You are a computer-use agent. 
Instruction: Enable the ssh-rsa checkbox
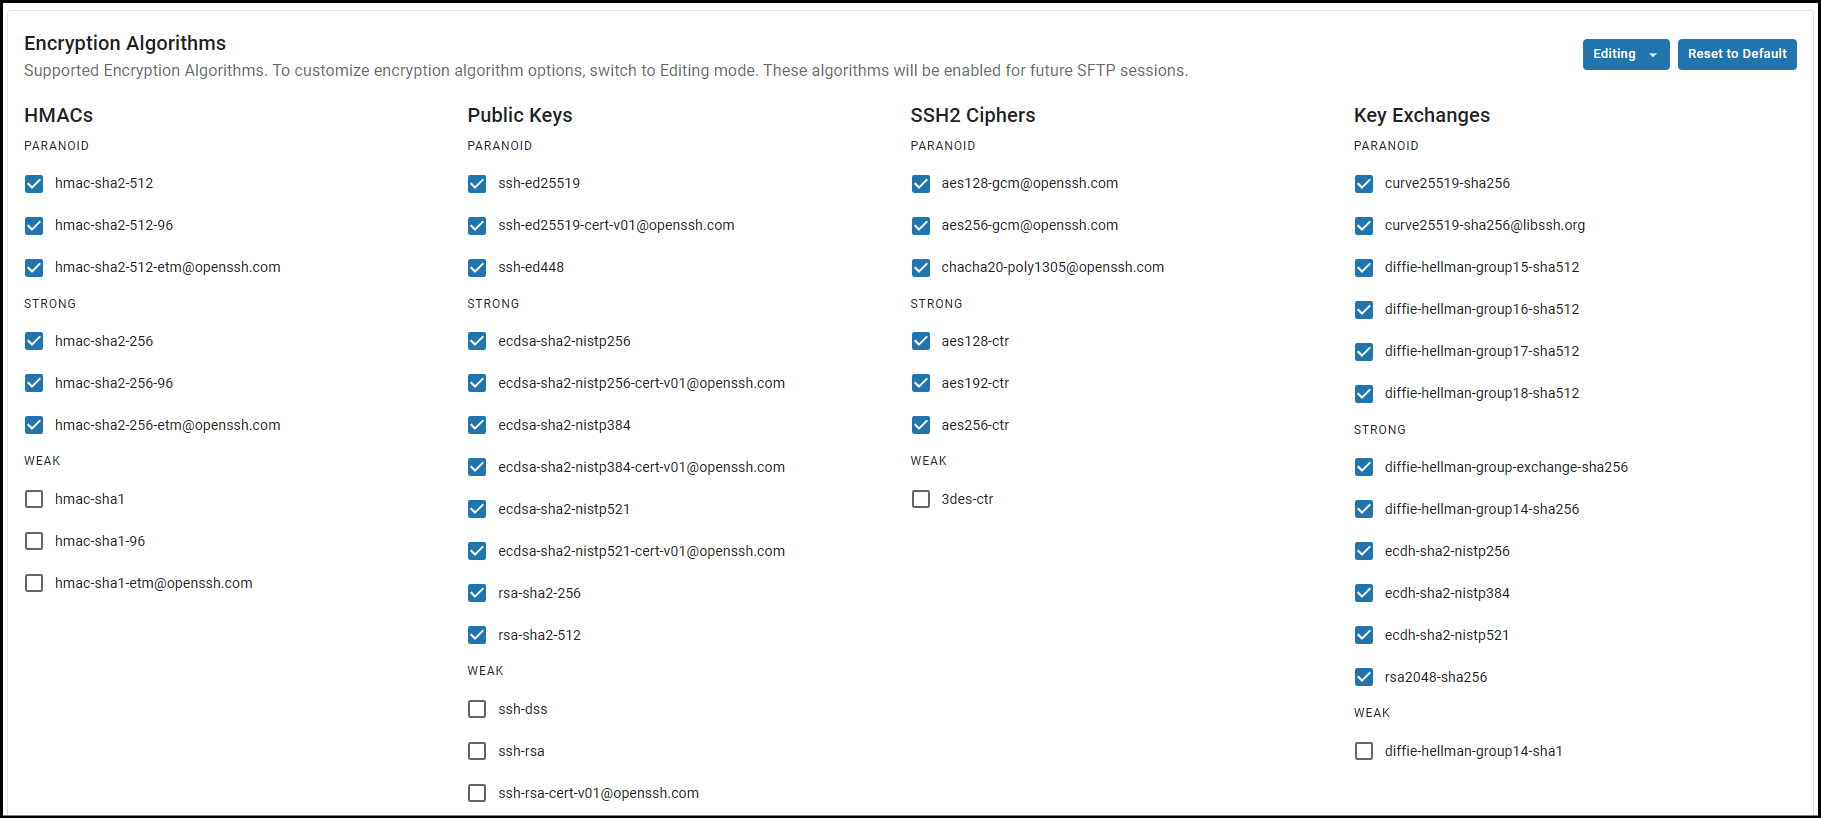[477, 751]
